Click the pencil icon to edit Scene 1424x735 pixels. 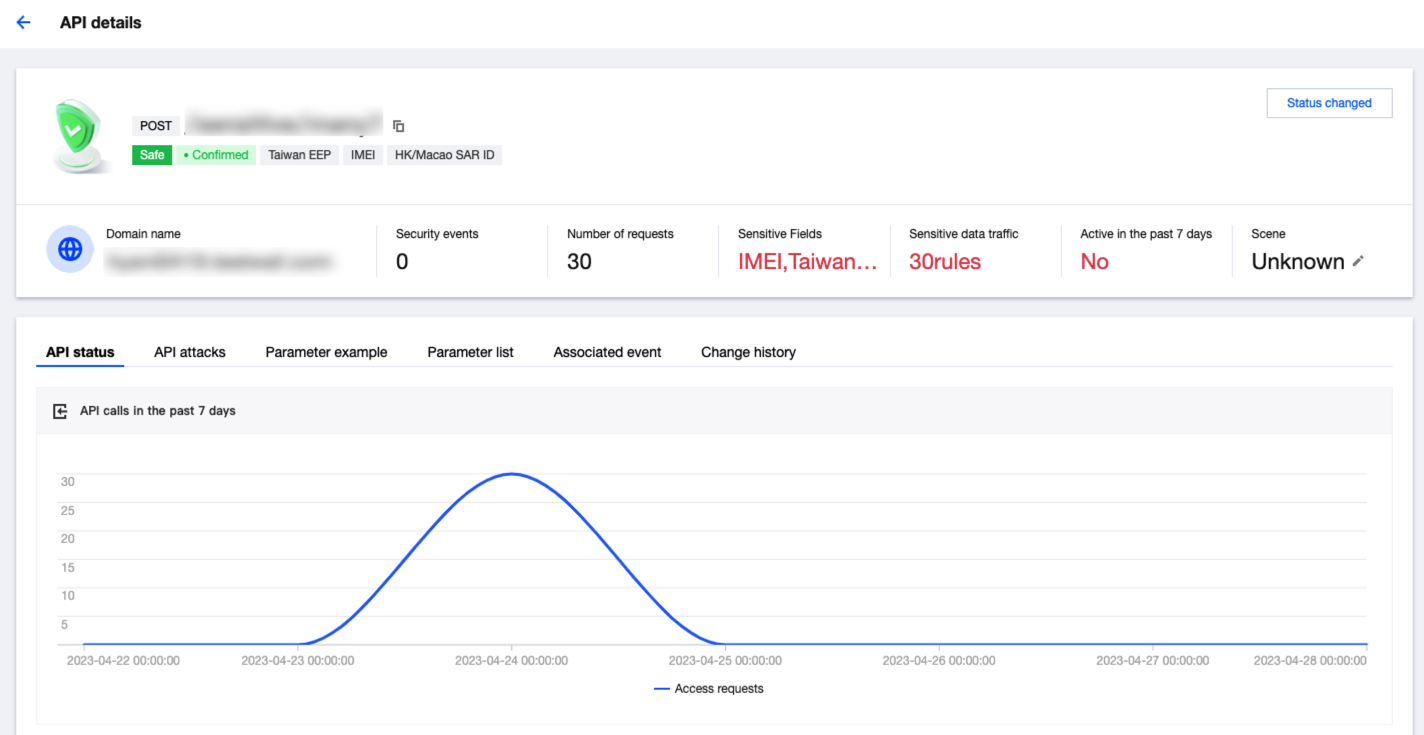point(1358,261)
